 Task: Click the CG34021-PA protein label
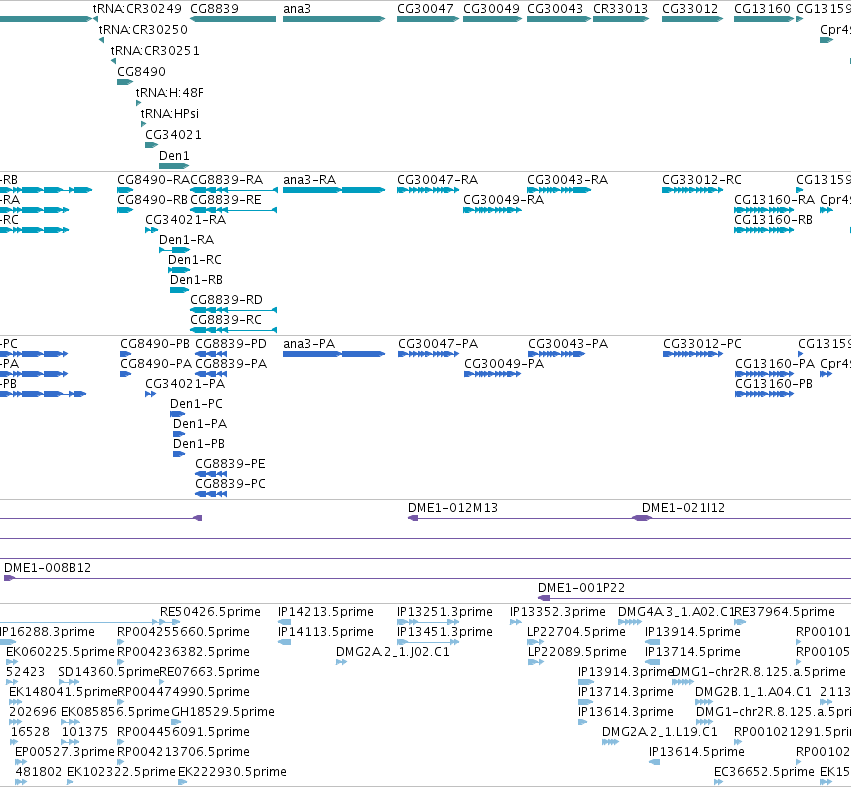(x=185, y=384)
